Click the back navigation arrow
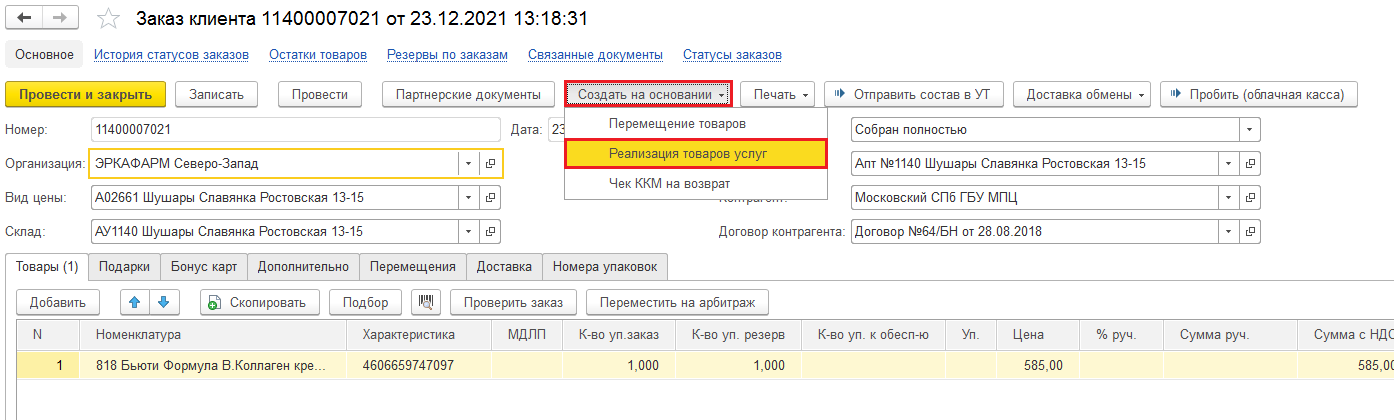Screen dimensions: 1394x420 pyautogui.click(x=25, y=19)
